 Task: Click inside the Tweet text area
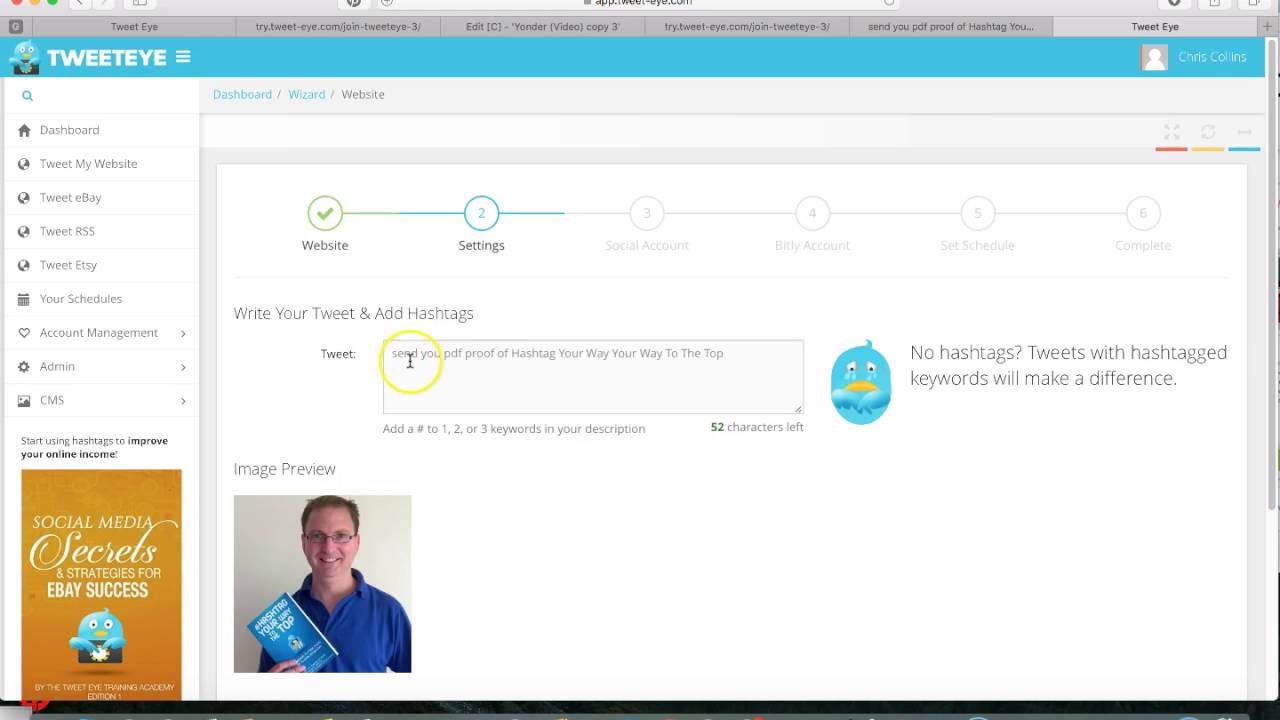pyautogui.click(x=593, y=377)
